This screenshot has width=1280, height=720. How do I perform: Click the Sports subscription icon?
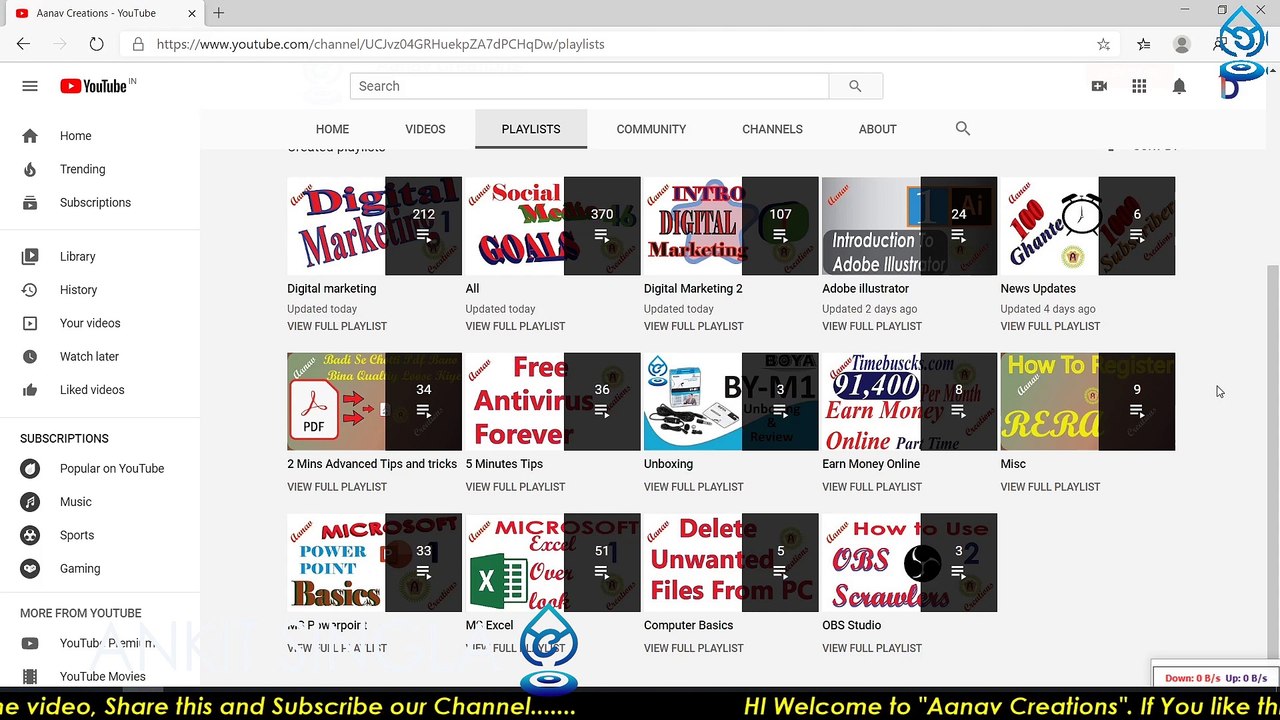click(x=31, y=535)
